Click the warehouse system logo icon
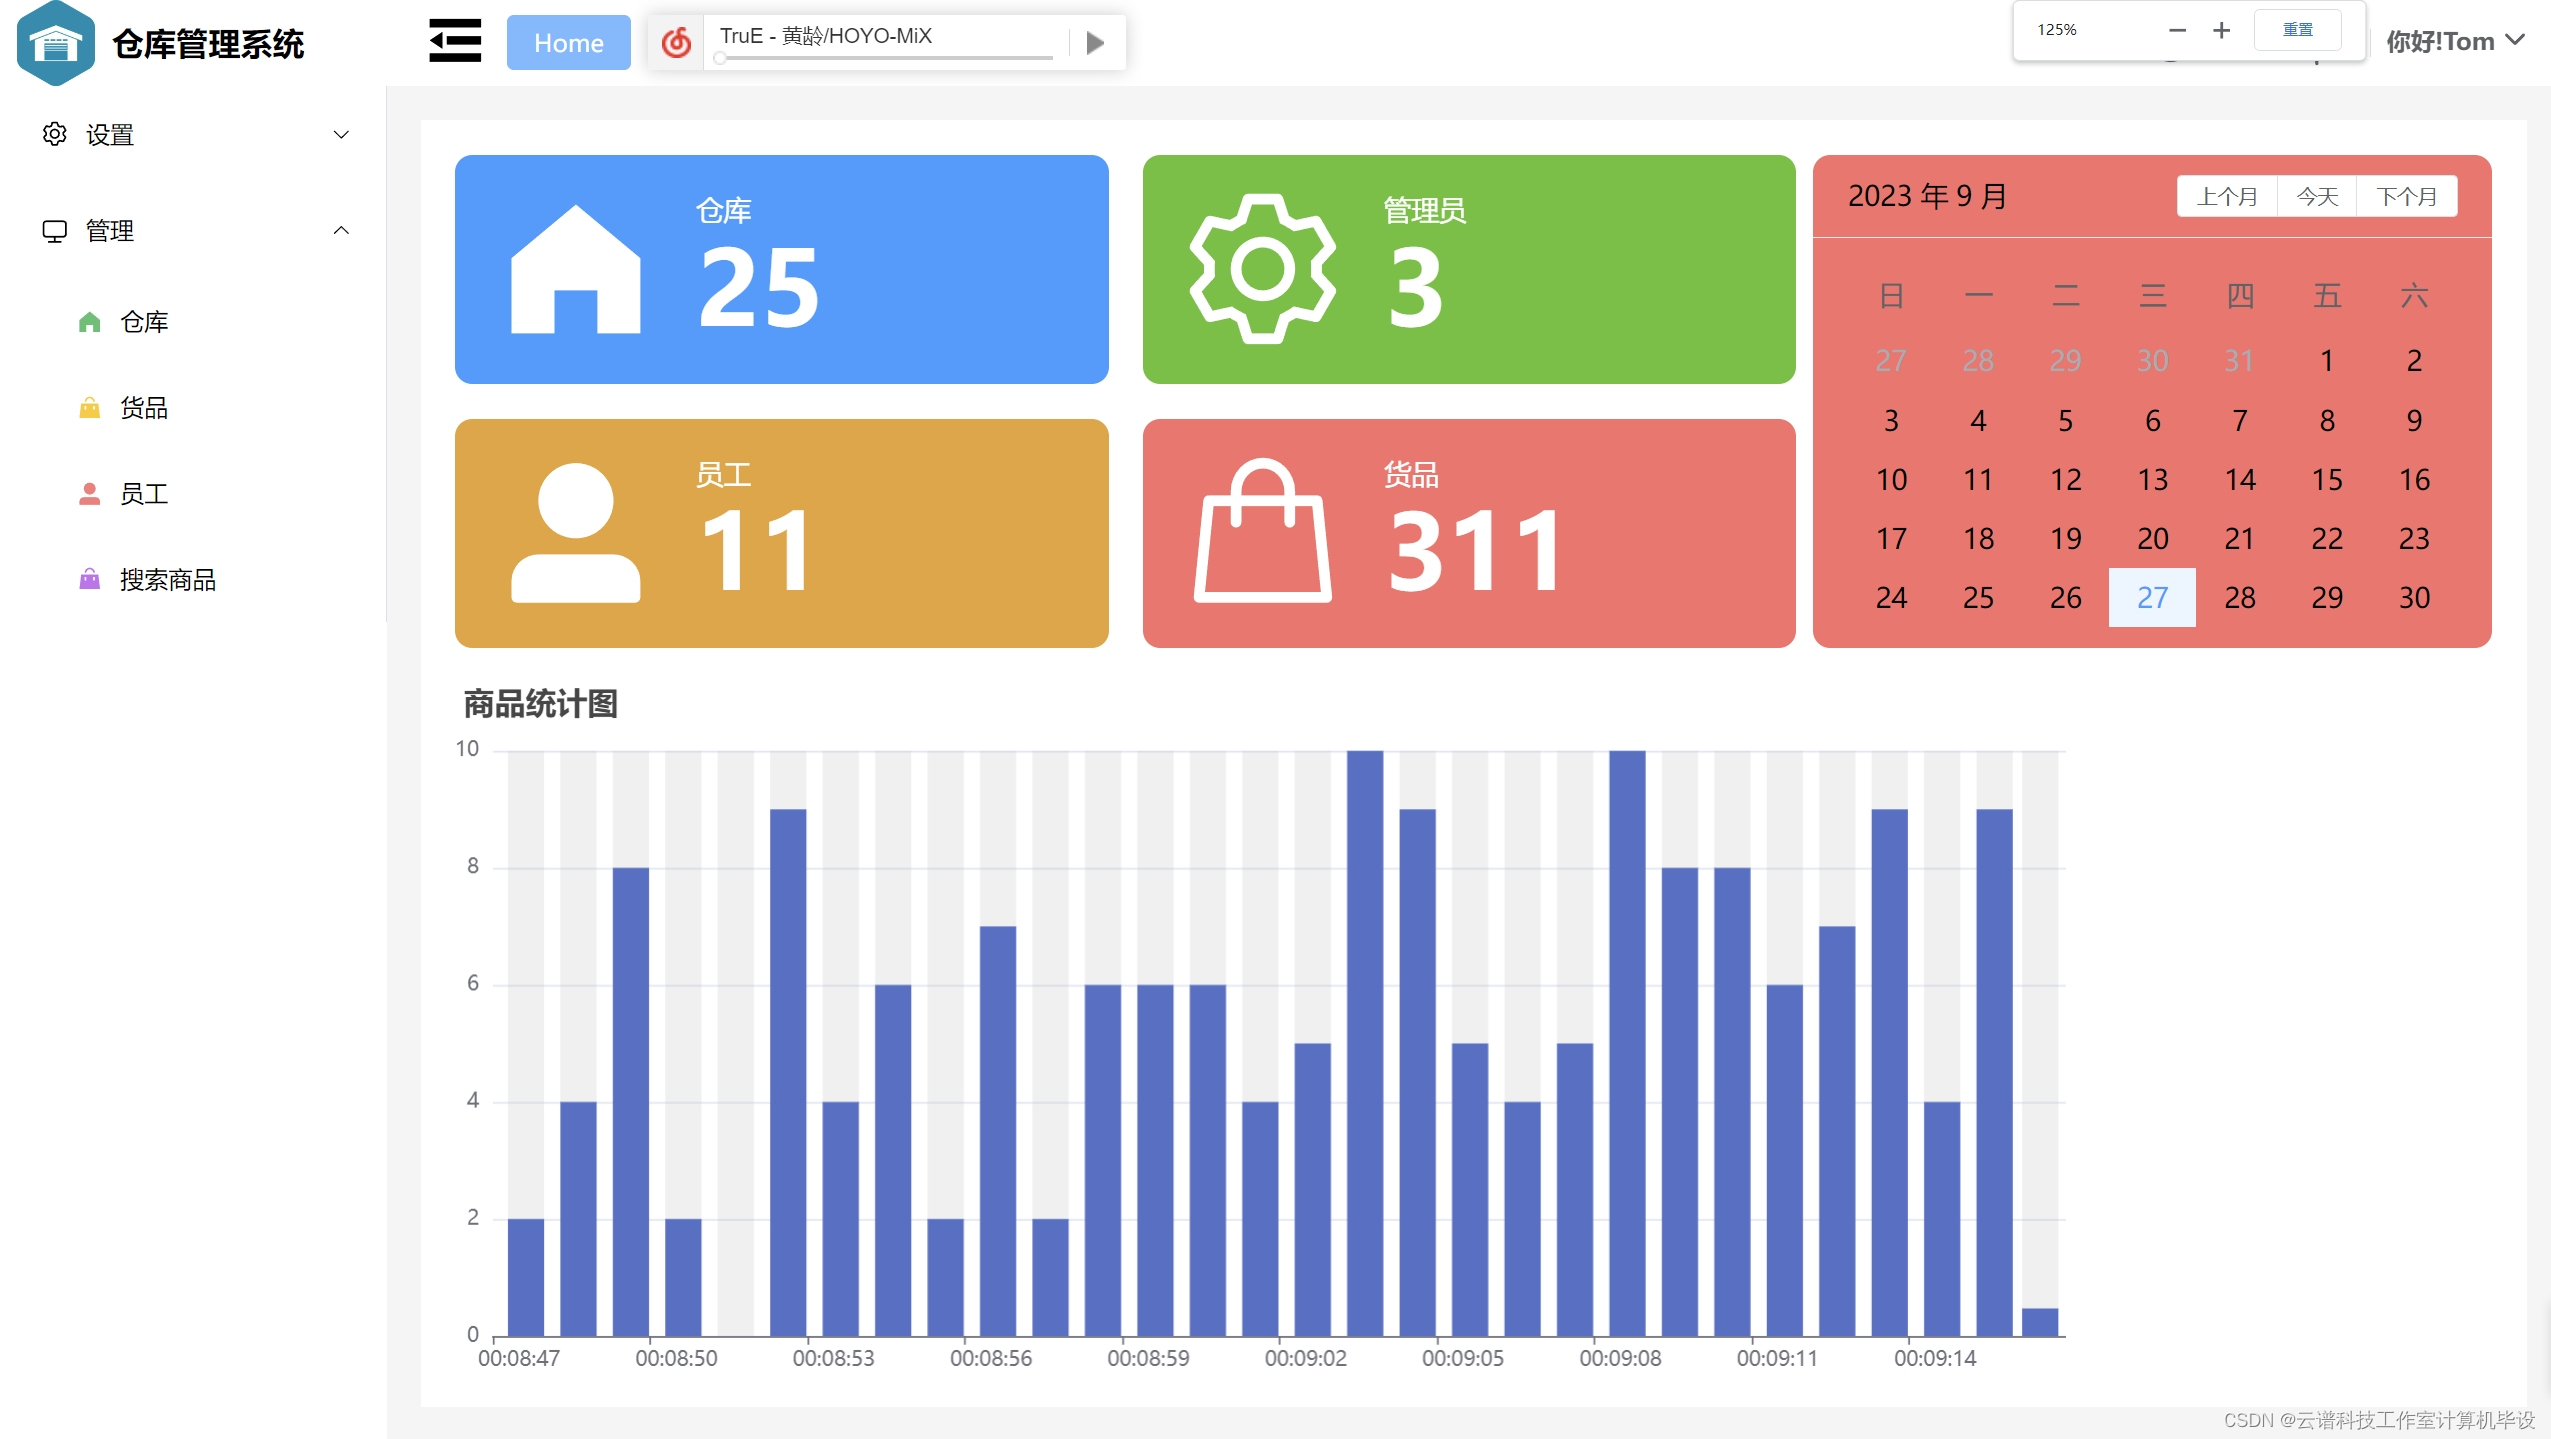This screenshot has width=2551, height=1439. pyautogui.click(x=56, y=43)
